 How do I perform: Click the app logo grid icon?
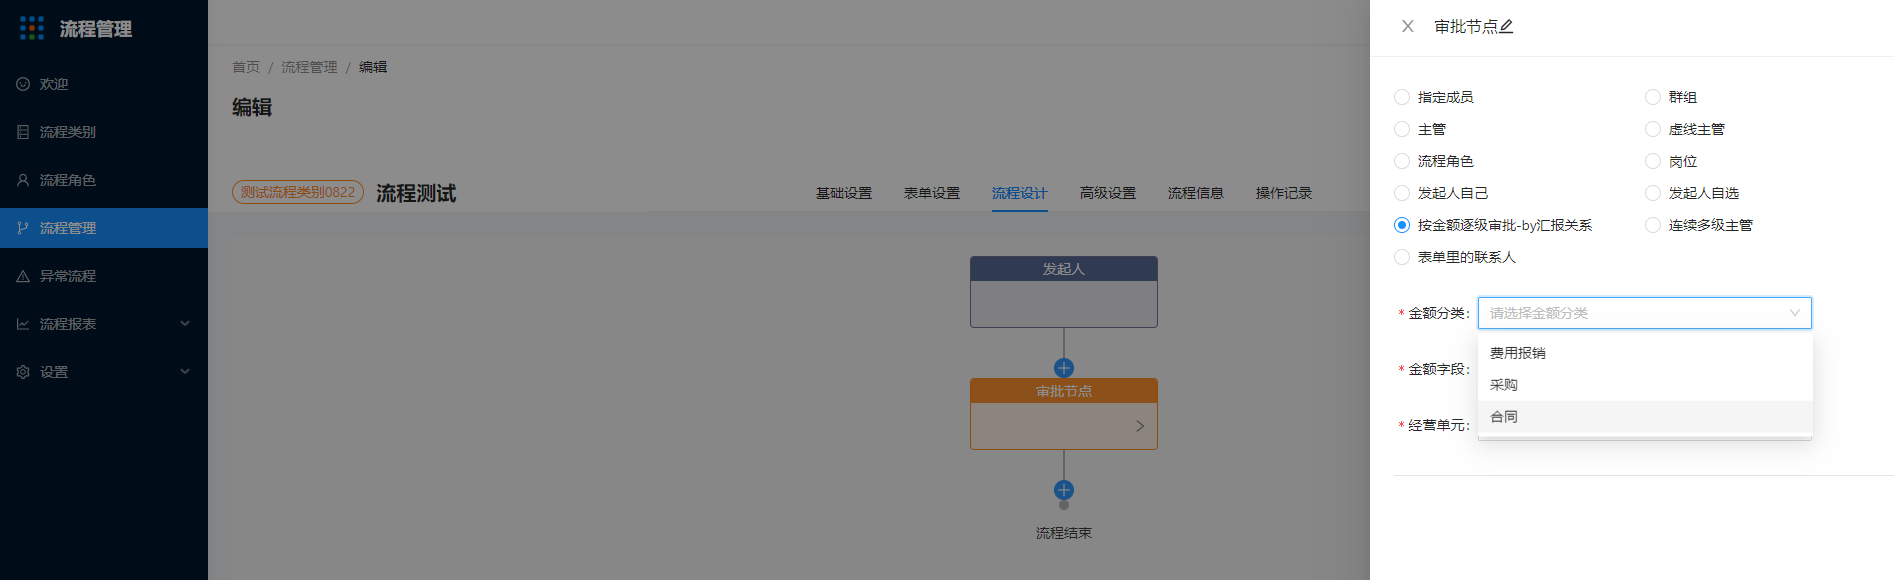coord(32,28)
